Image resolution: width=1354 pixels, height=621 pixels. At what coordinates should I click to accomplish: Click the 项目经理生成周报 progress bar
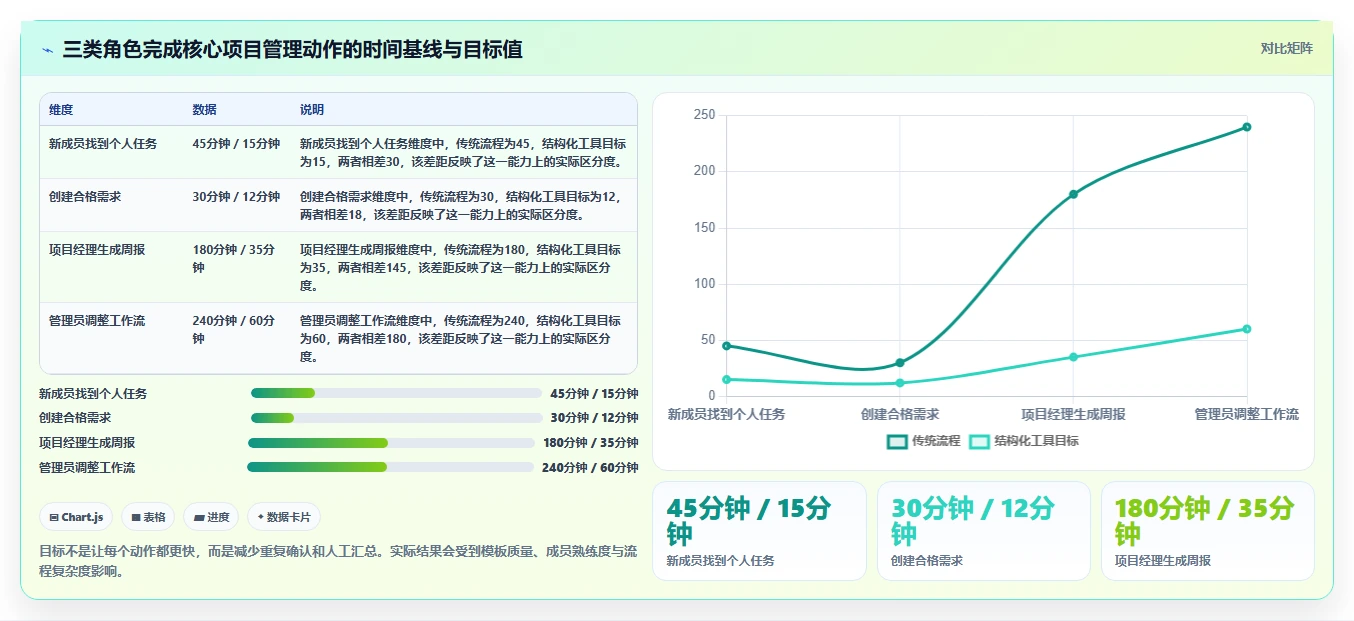point(392,443)
